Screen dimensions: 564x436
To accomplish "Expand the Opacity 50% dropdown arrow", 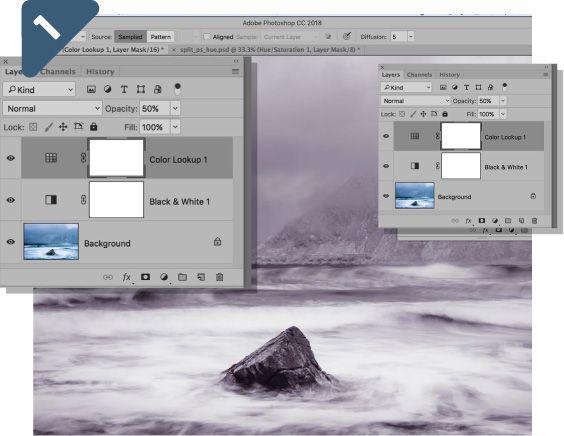I will click(175, 108).
